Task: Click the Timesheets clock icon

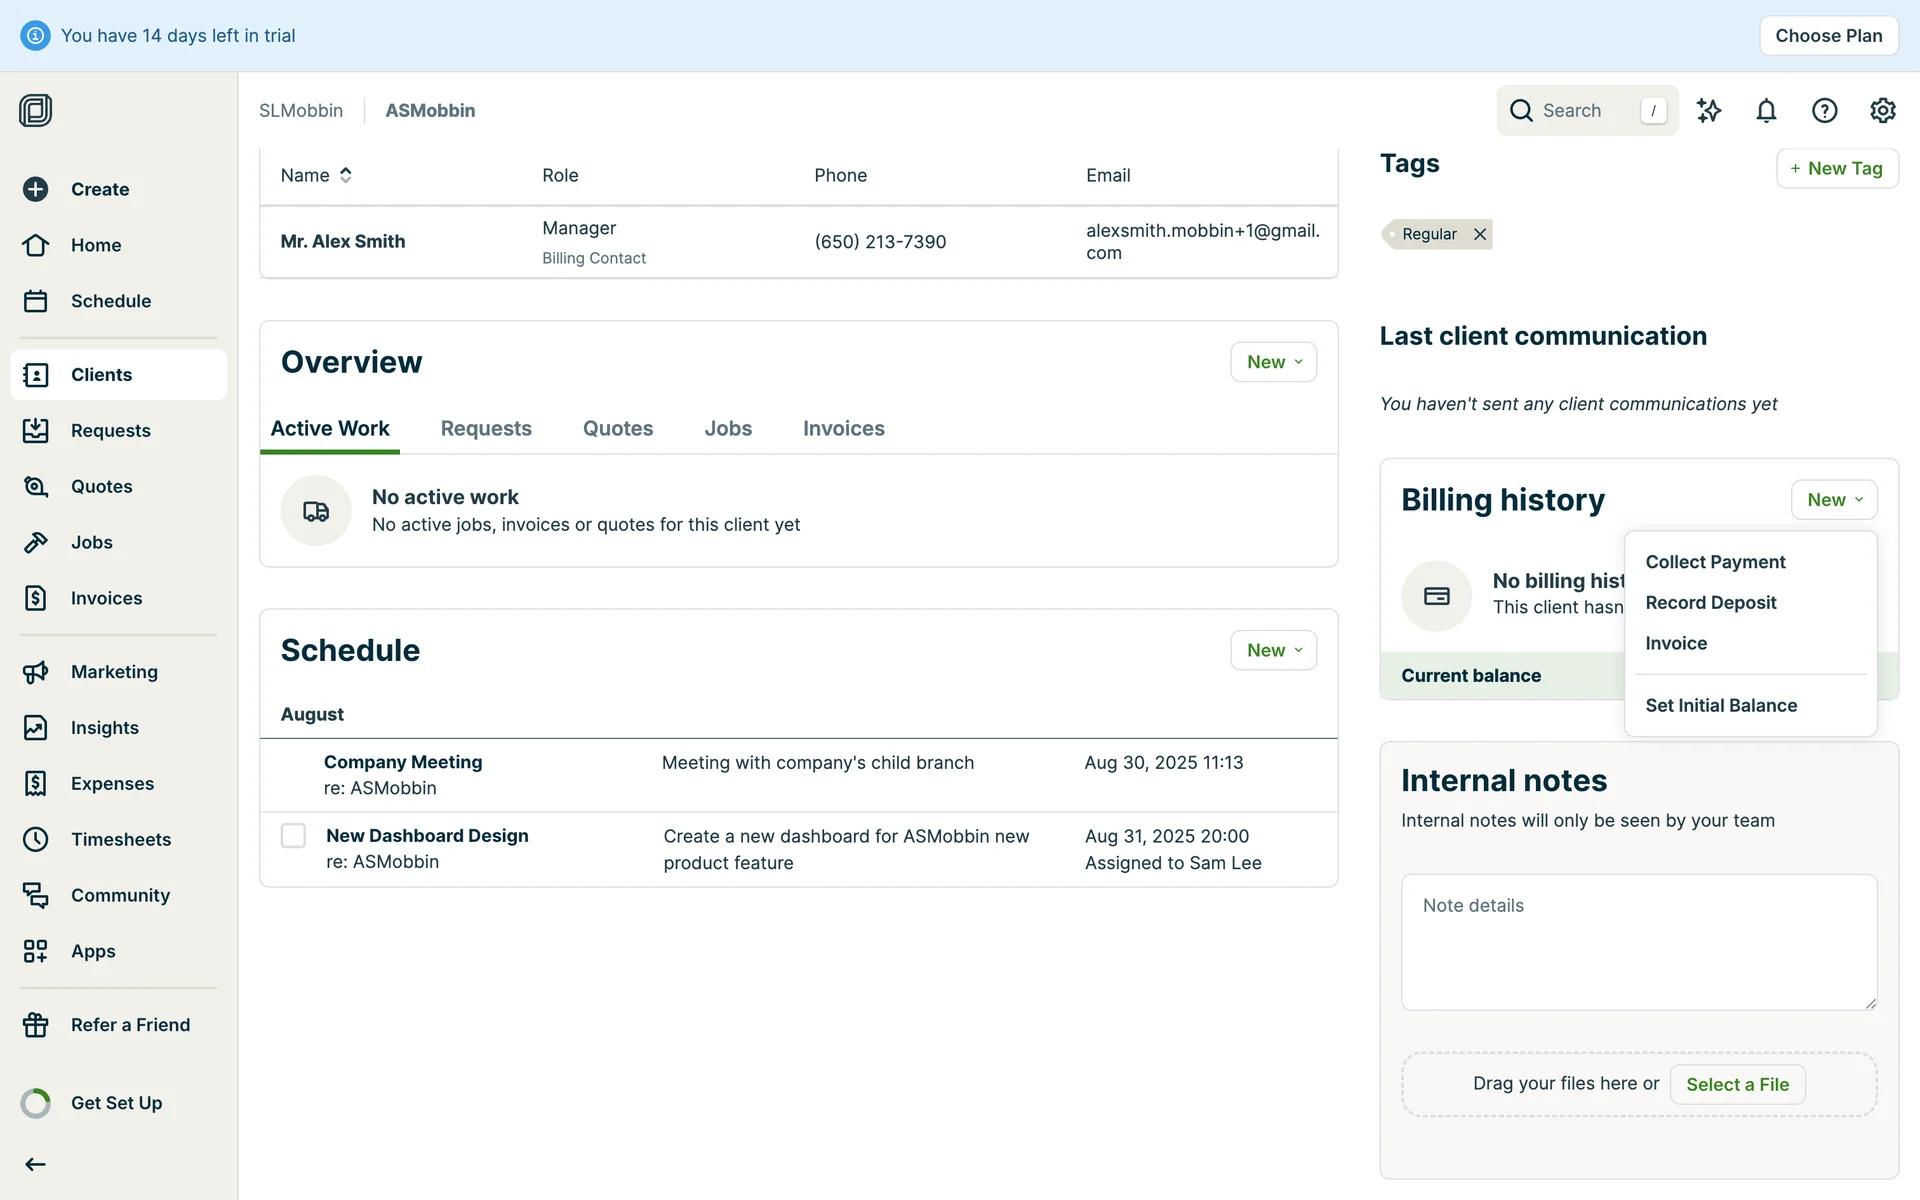Action: tap(36, 839)
